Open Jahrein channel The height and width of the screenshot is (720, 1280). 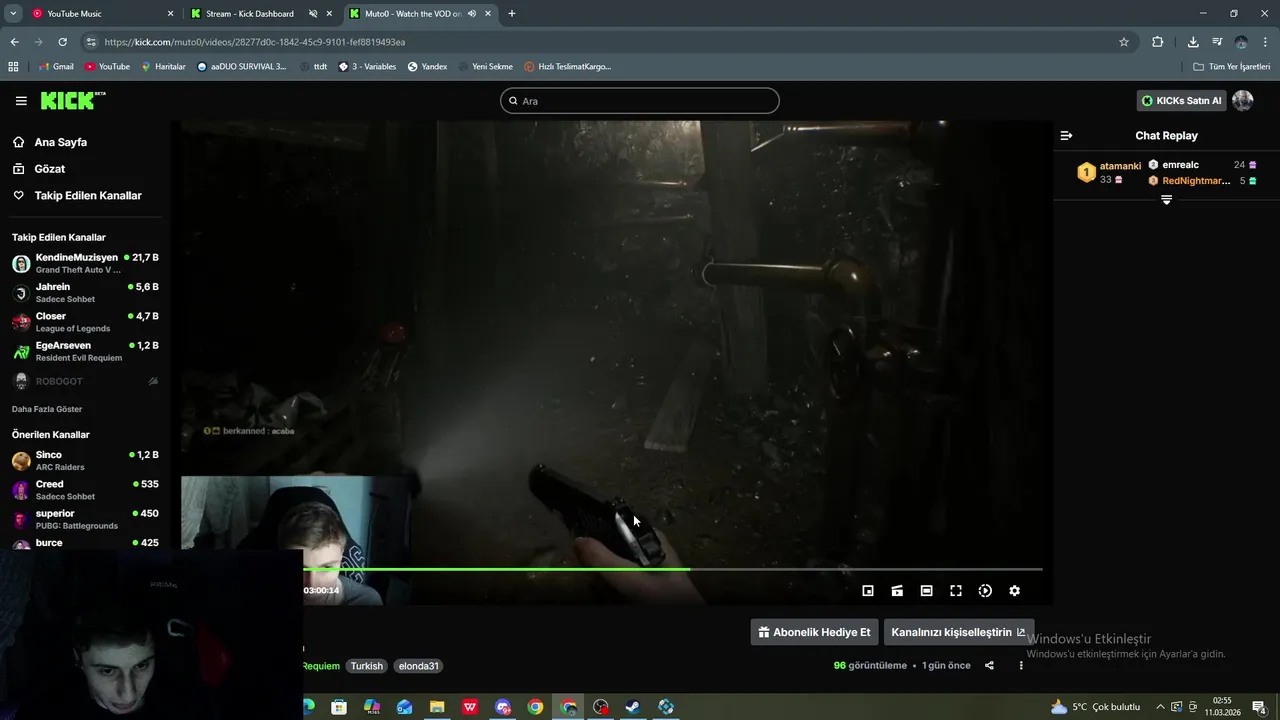[x=85, y=293]
